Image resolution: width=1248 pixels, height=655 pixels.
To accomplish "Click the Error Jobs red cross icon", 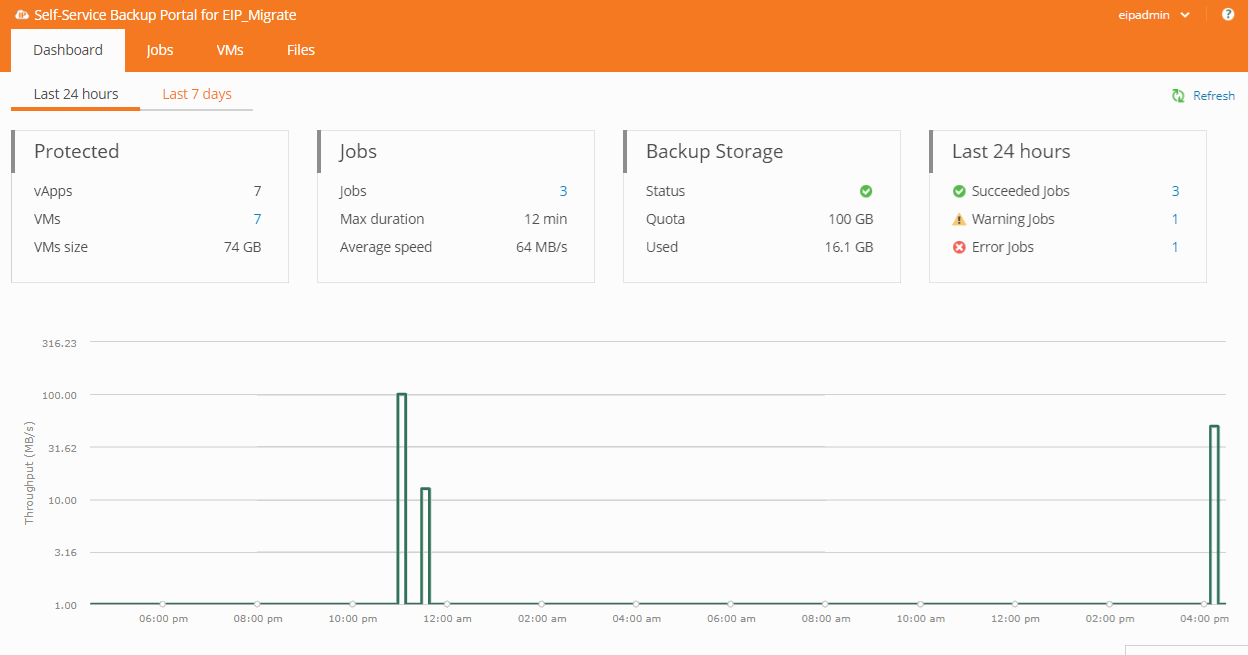I will (959, 247).
